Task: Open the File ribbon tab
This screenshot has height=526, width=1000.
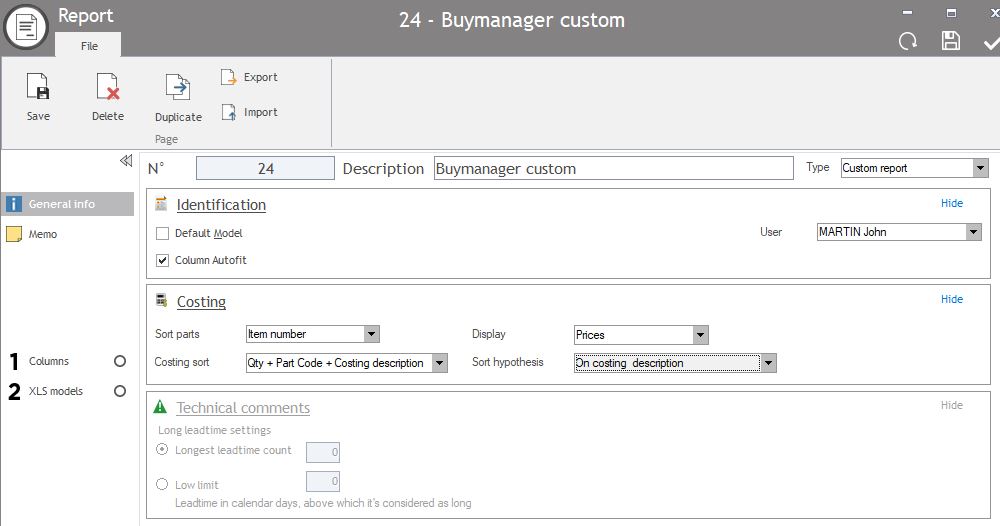Action: point(89,46)
